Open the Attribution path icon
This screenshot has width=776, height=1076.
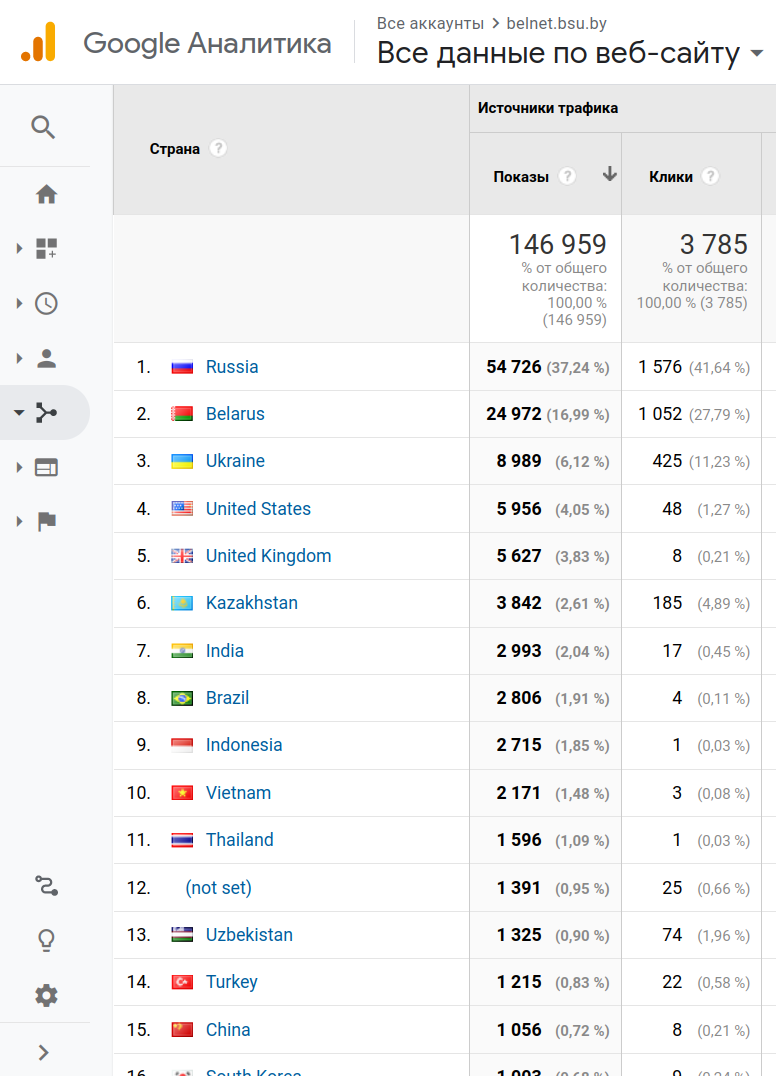[46, 885]
